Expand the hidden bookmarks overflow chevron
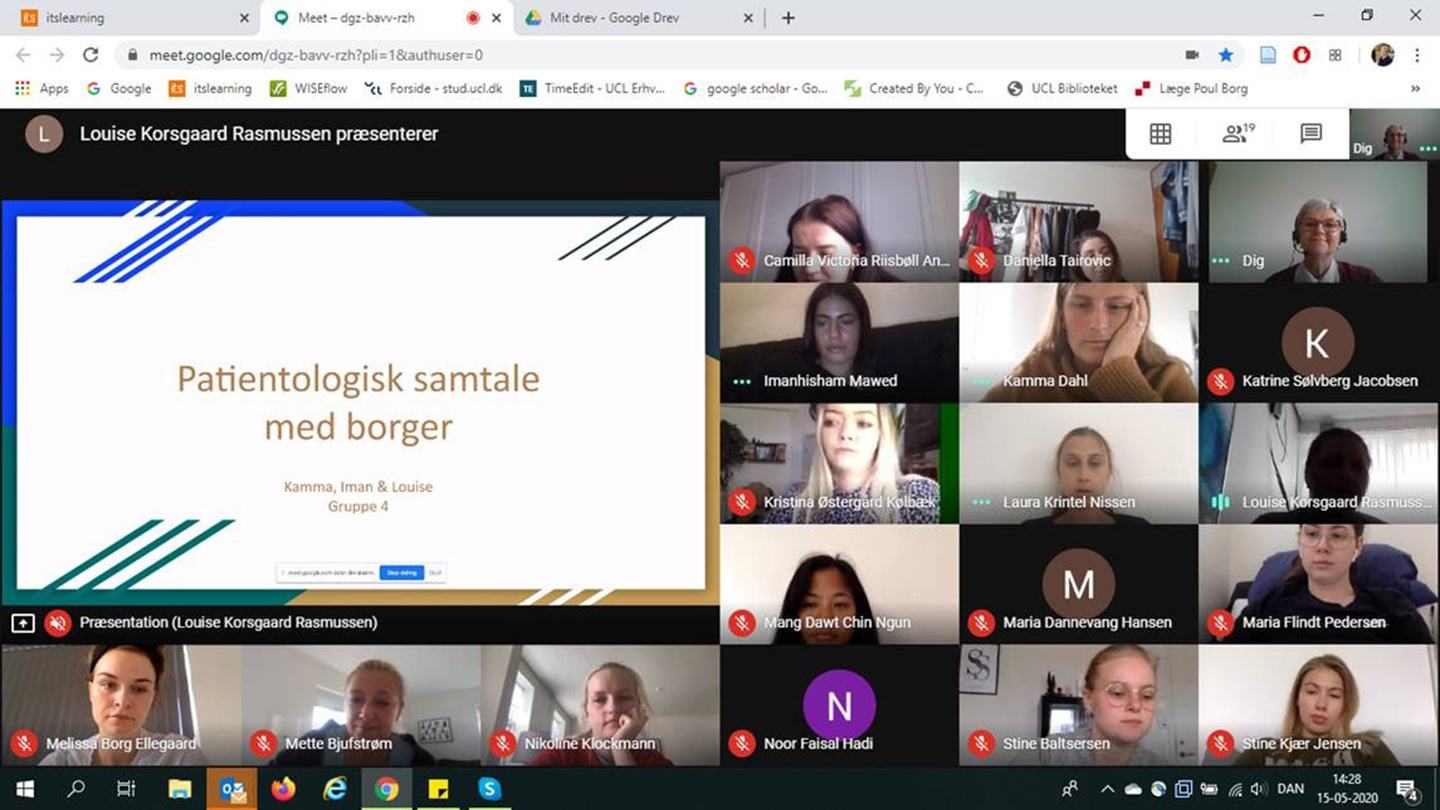The image size is (1440, 810). [1415, 88]
